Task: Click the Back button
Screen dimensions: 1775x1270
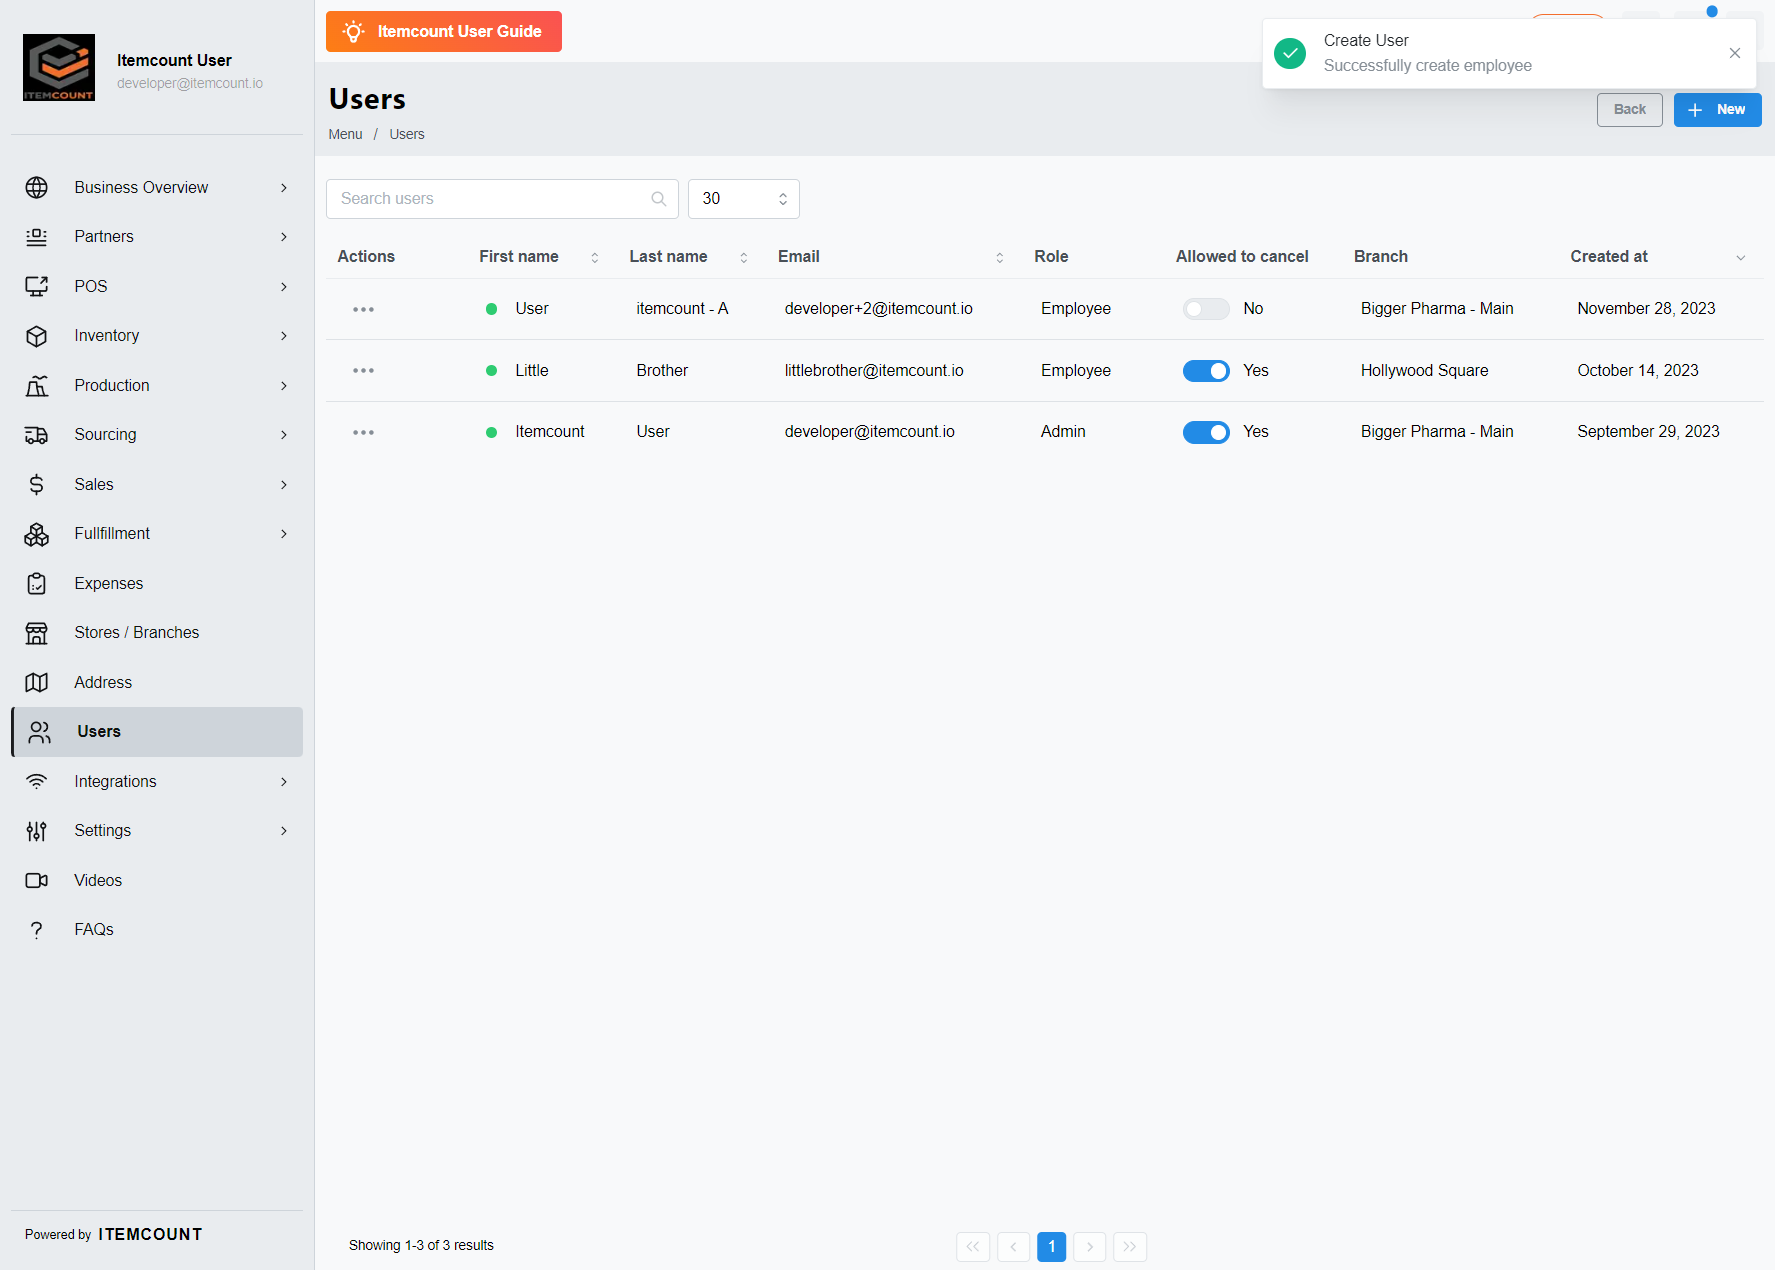Action: click(1630, 110)
